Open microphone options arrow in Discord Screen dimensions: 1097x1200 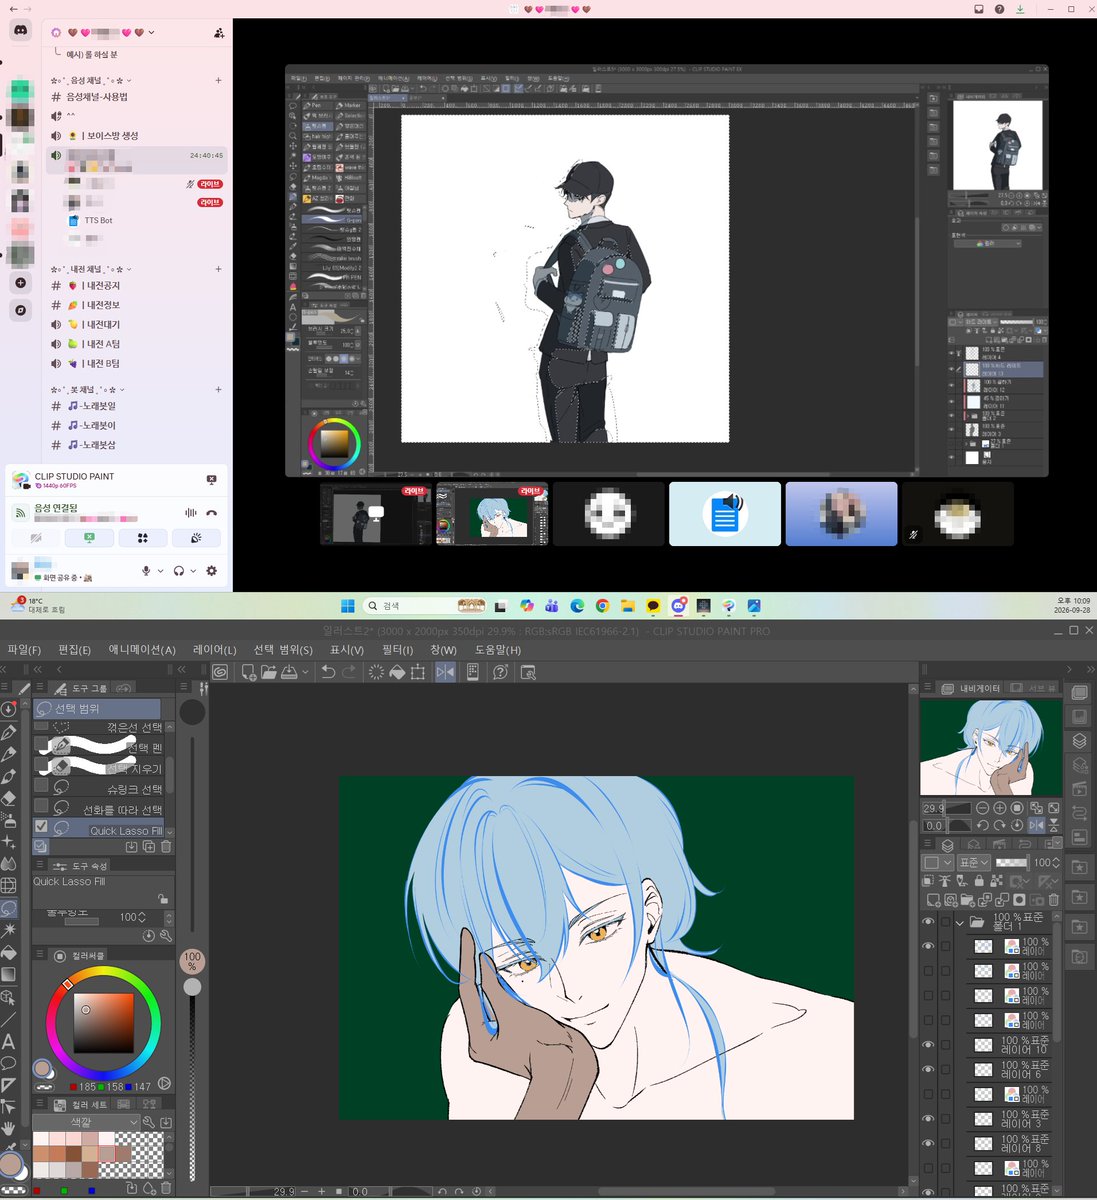click(x=160, y=570)
